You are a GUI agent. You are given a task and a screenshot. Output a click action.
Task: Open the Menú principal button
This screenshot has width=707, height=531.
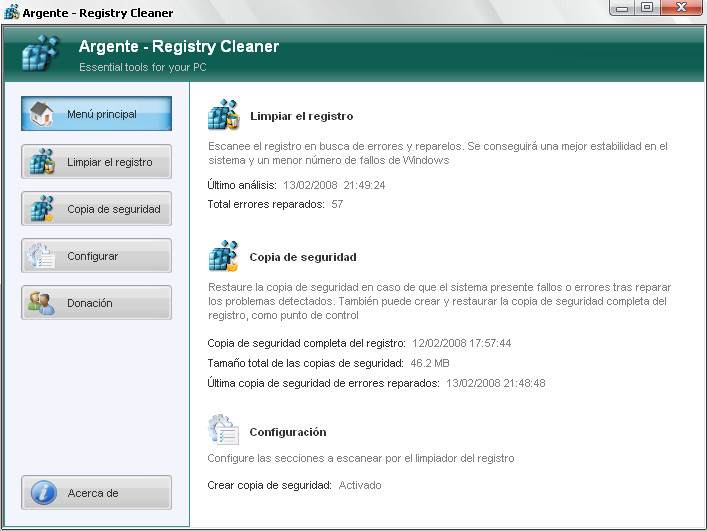[96, 114]
